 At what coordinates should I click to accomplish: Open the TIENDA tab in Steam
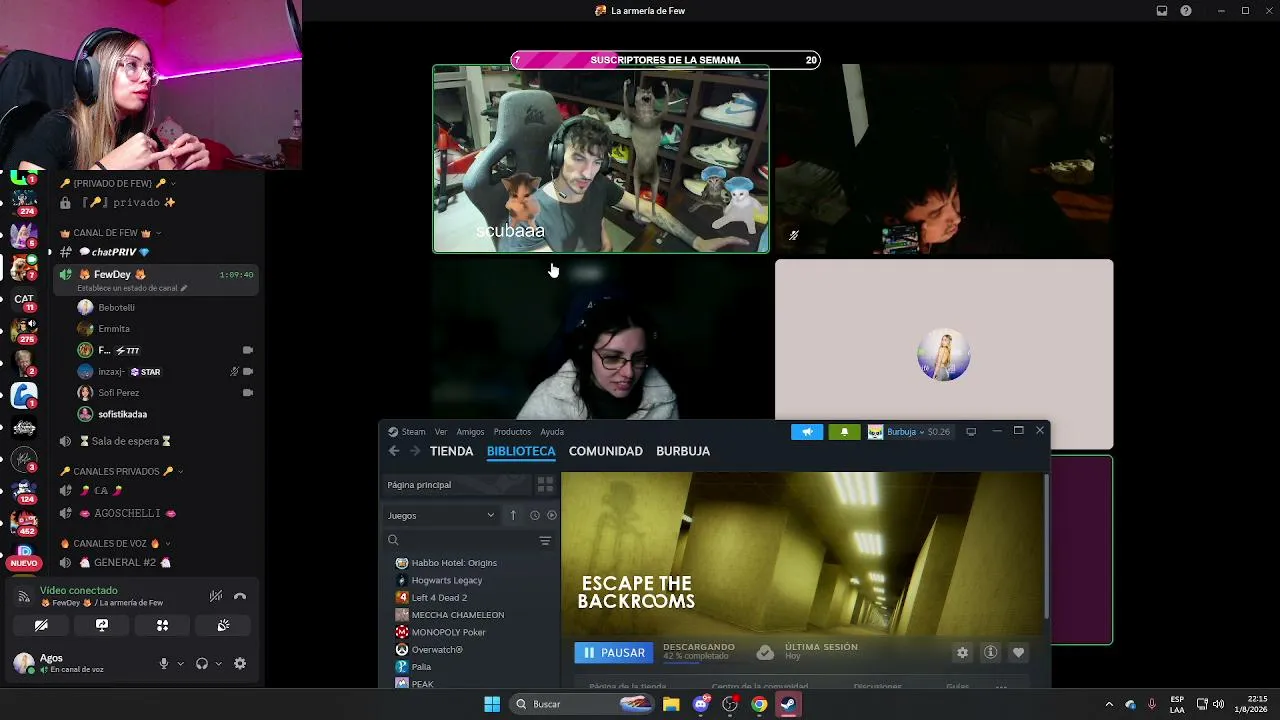click(x=451, y=451)
